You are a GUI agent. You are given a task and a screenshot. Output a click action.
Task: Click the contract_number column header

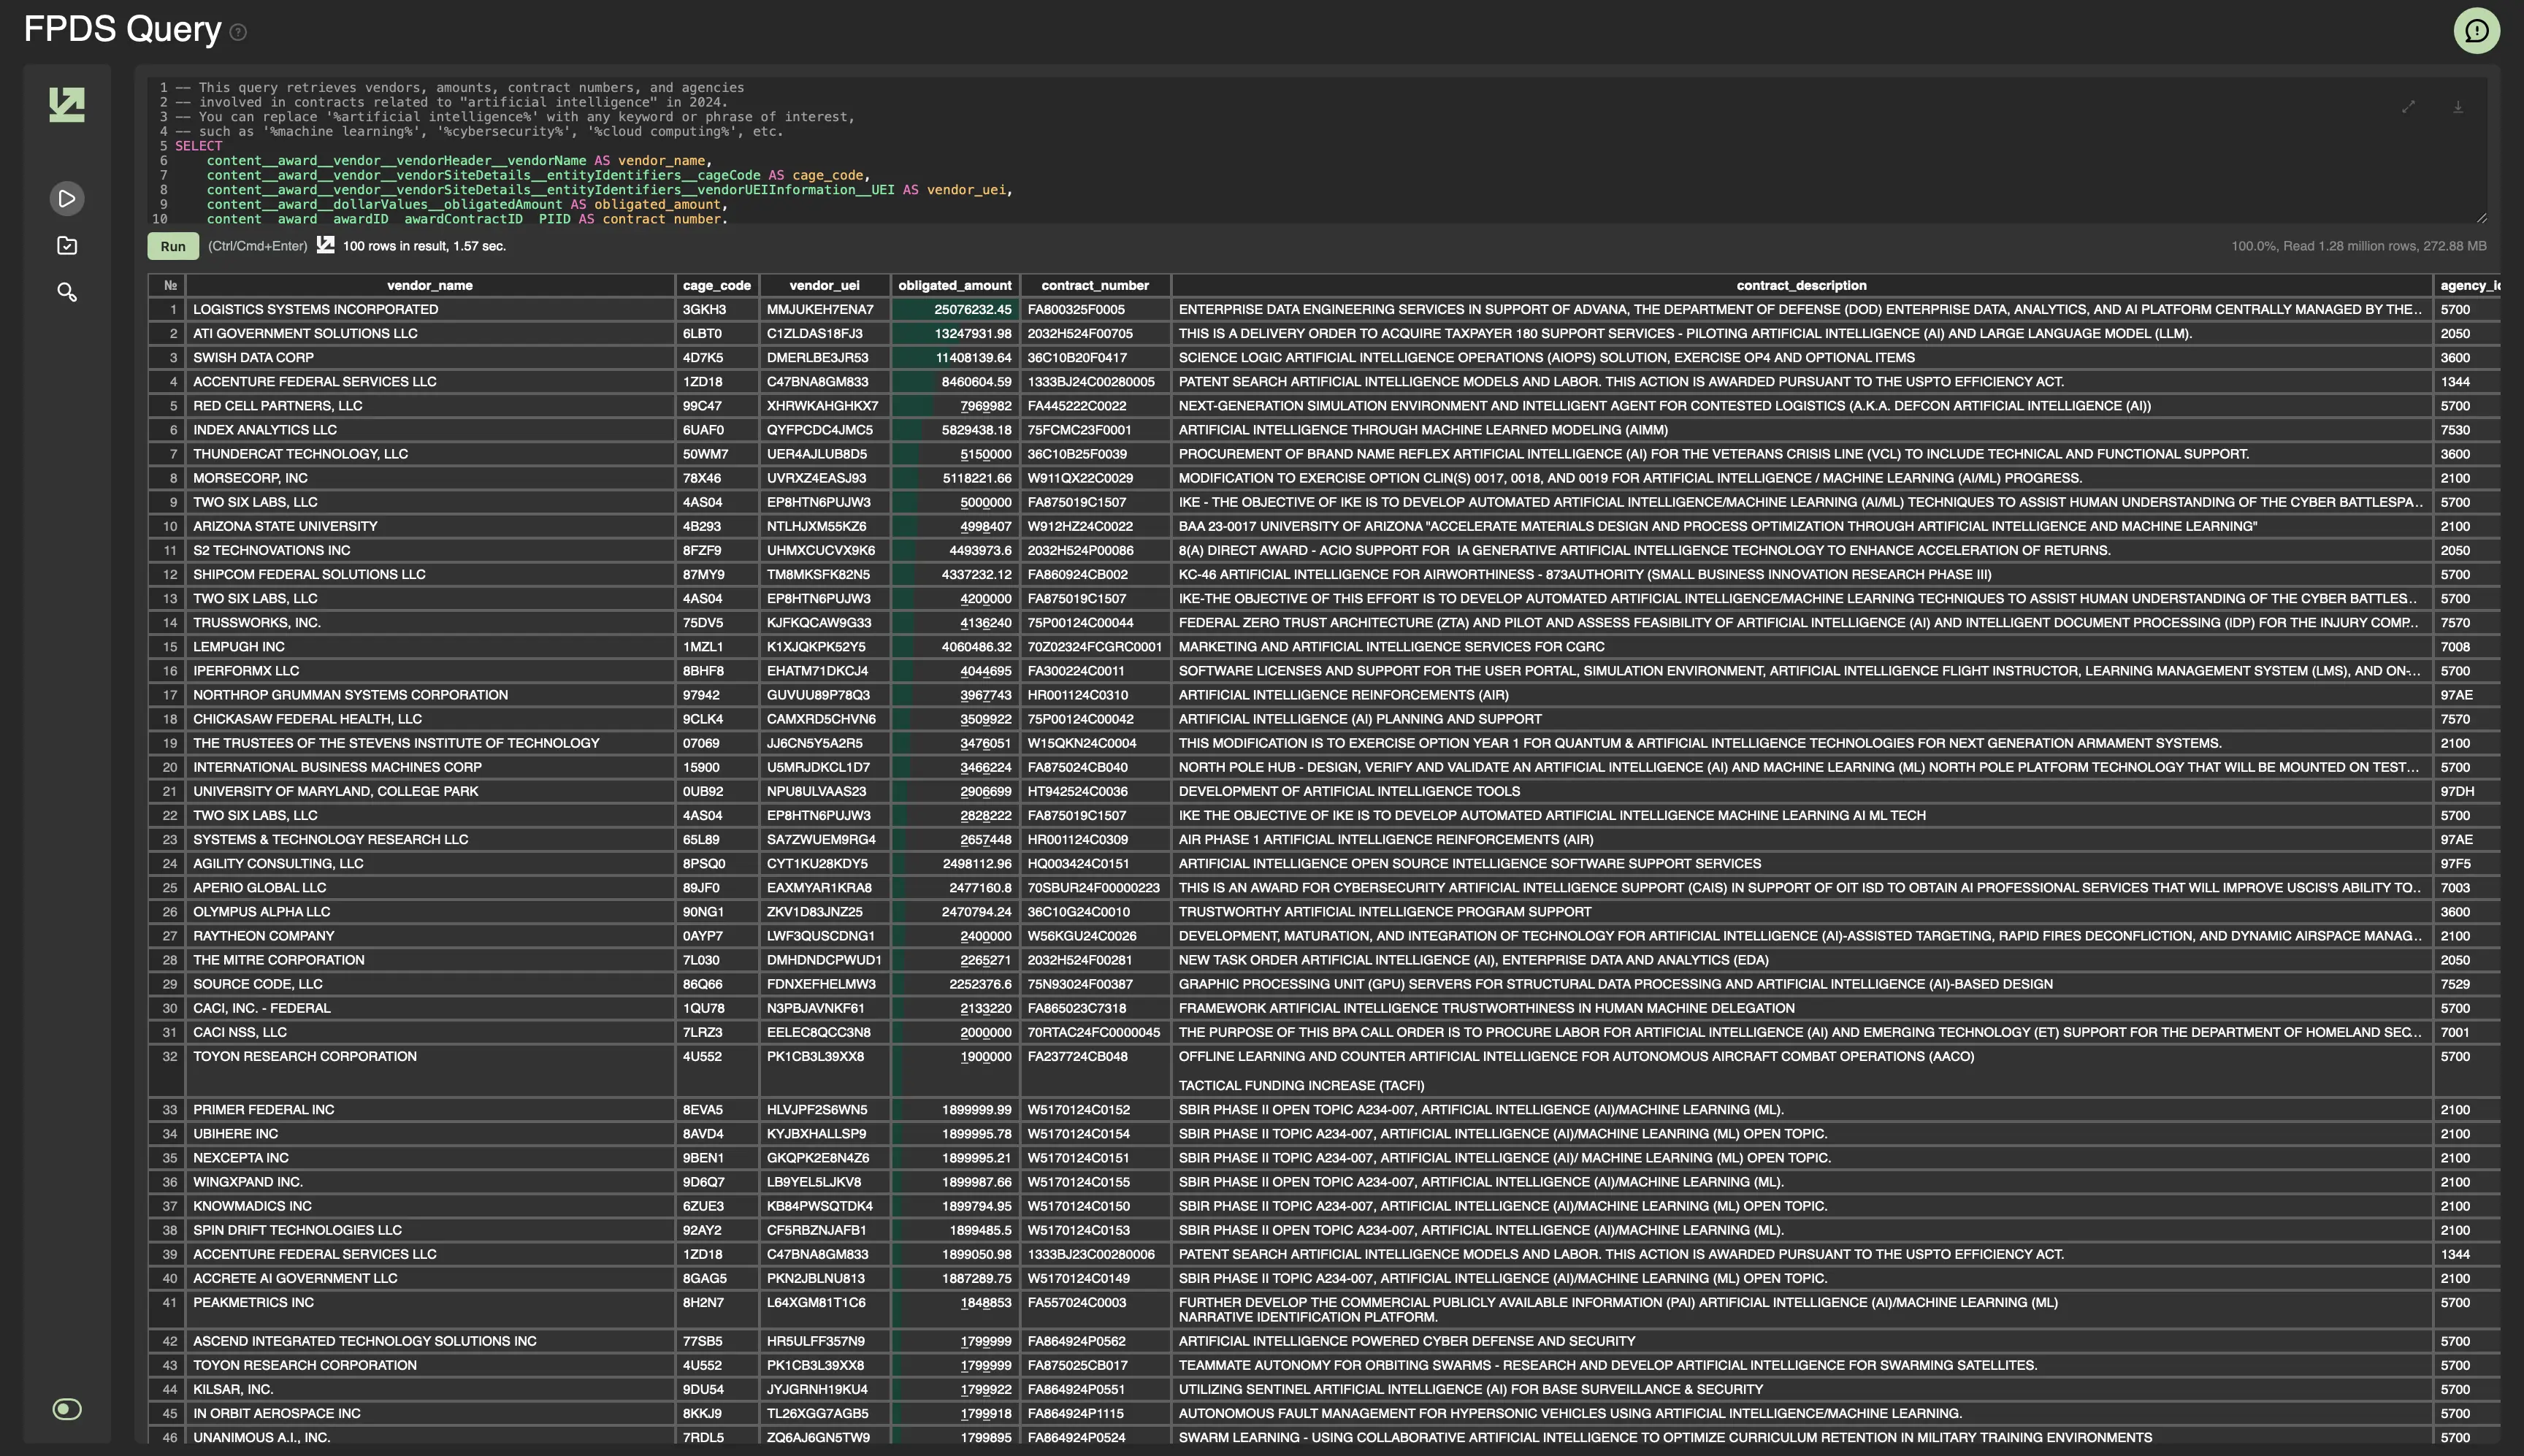pyautogui.click(x=1095, y=285)
